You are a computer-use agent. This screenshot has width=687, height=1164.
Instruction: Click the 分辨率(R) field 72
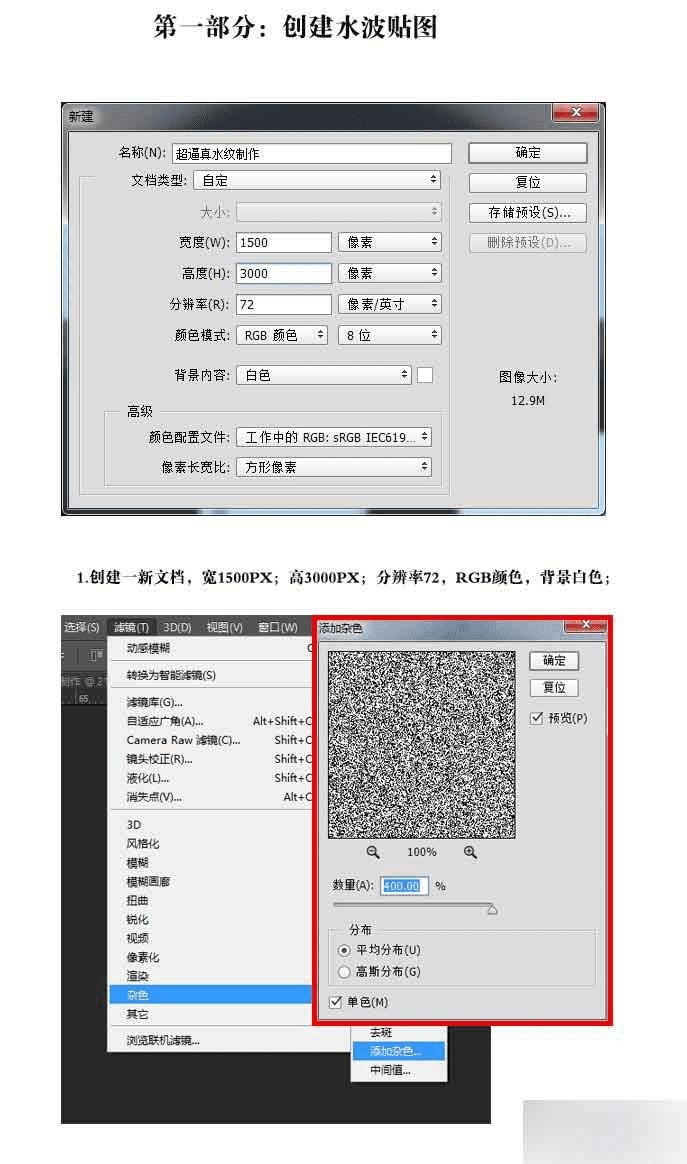click(x=284, y=304)
